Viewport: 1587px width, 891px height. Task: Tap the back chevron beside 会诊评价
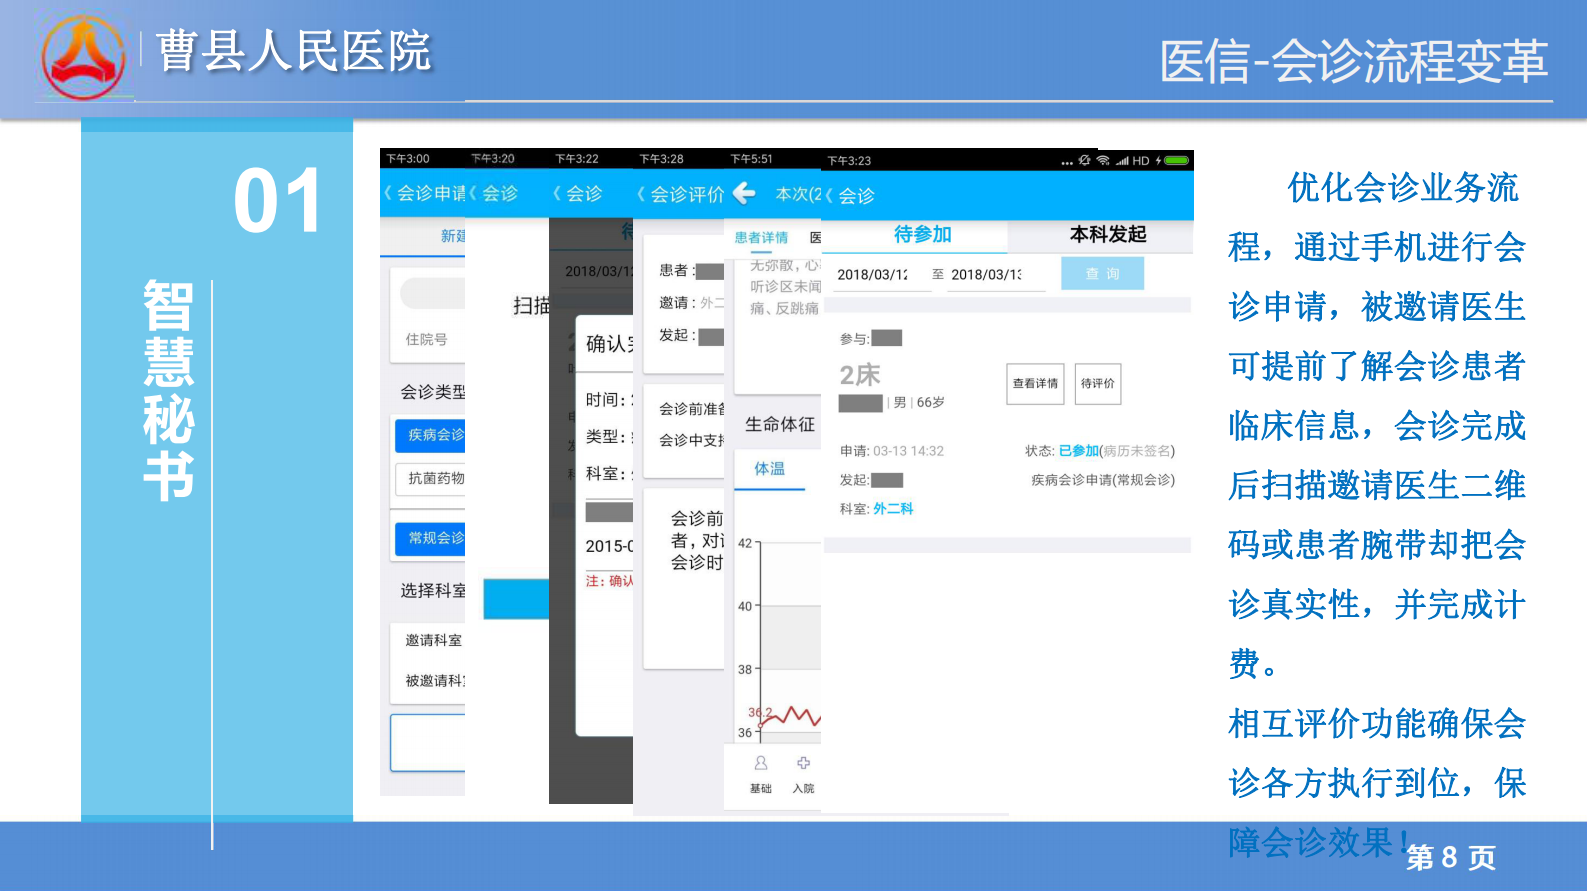641,194
